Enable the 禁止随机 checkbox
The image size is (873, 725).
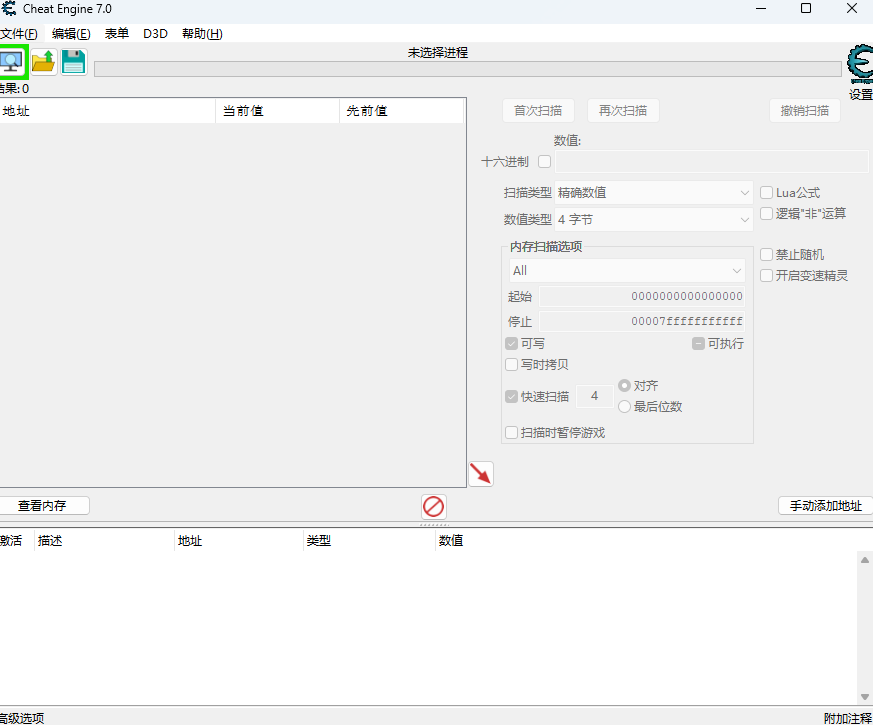(766, 254)
